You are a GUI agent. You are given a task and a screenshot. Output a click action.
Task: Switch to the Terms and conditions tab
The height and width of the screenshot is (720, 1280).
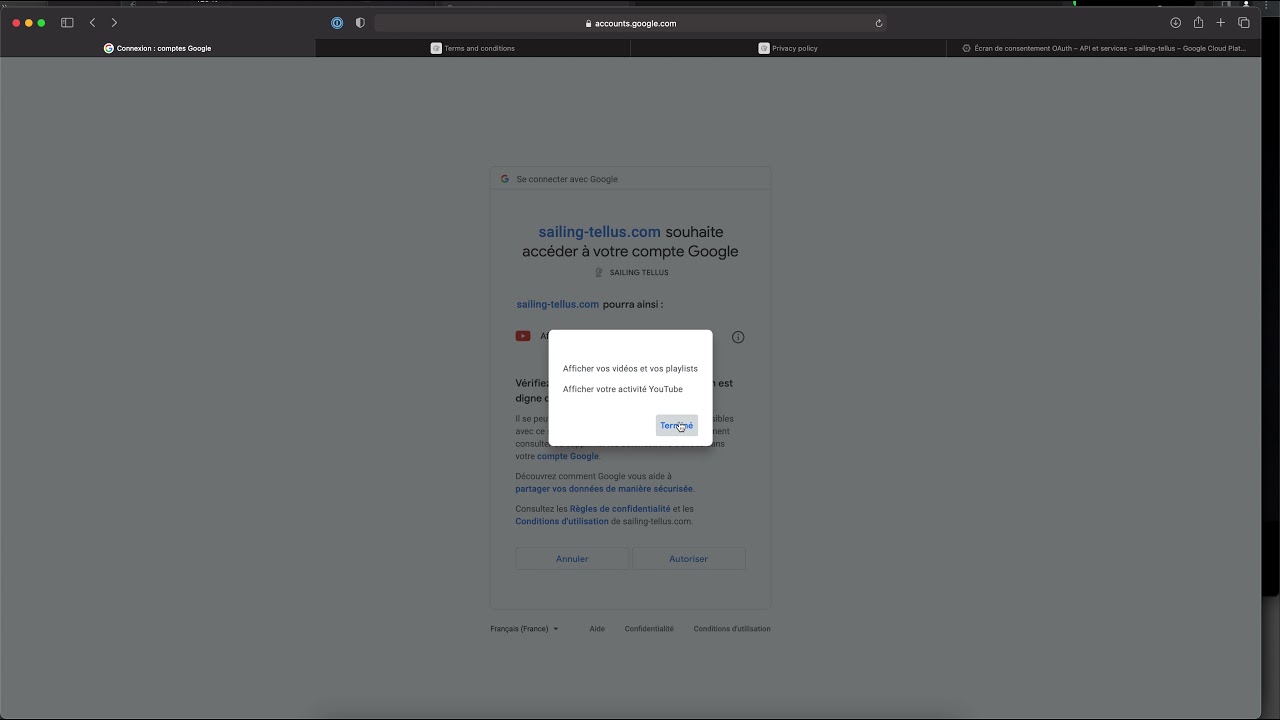473,48
